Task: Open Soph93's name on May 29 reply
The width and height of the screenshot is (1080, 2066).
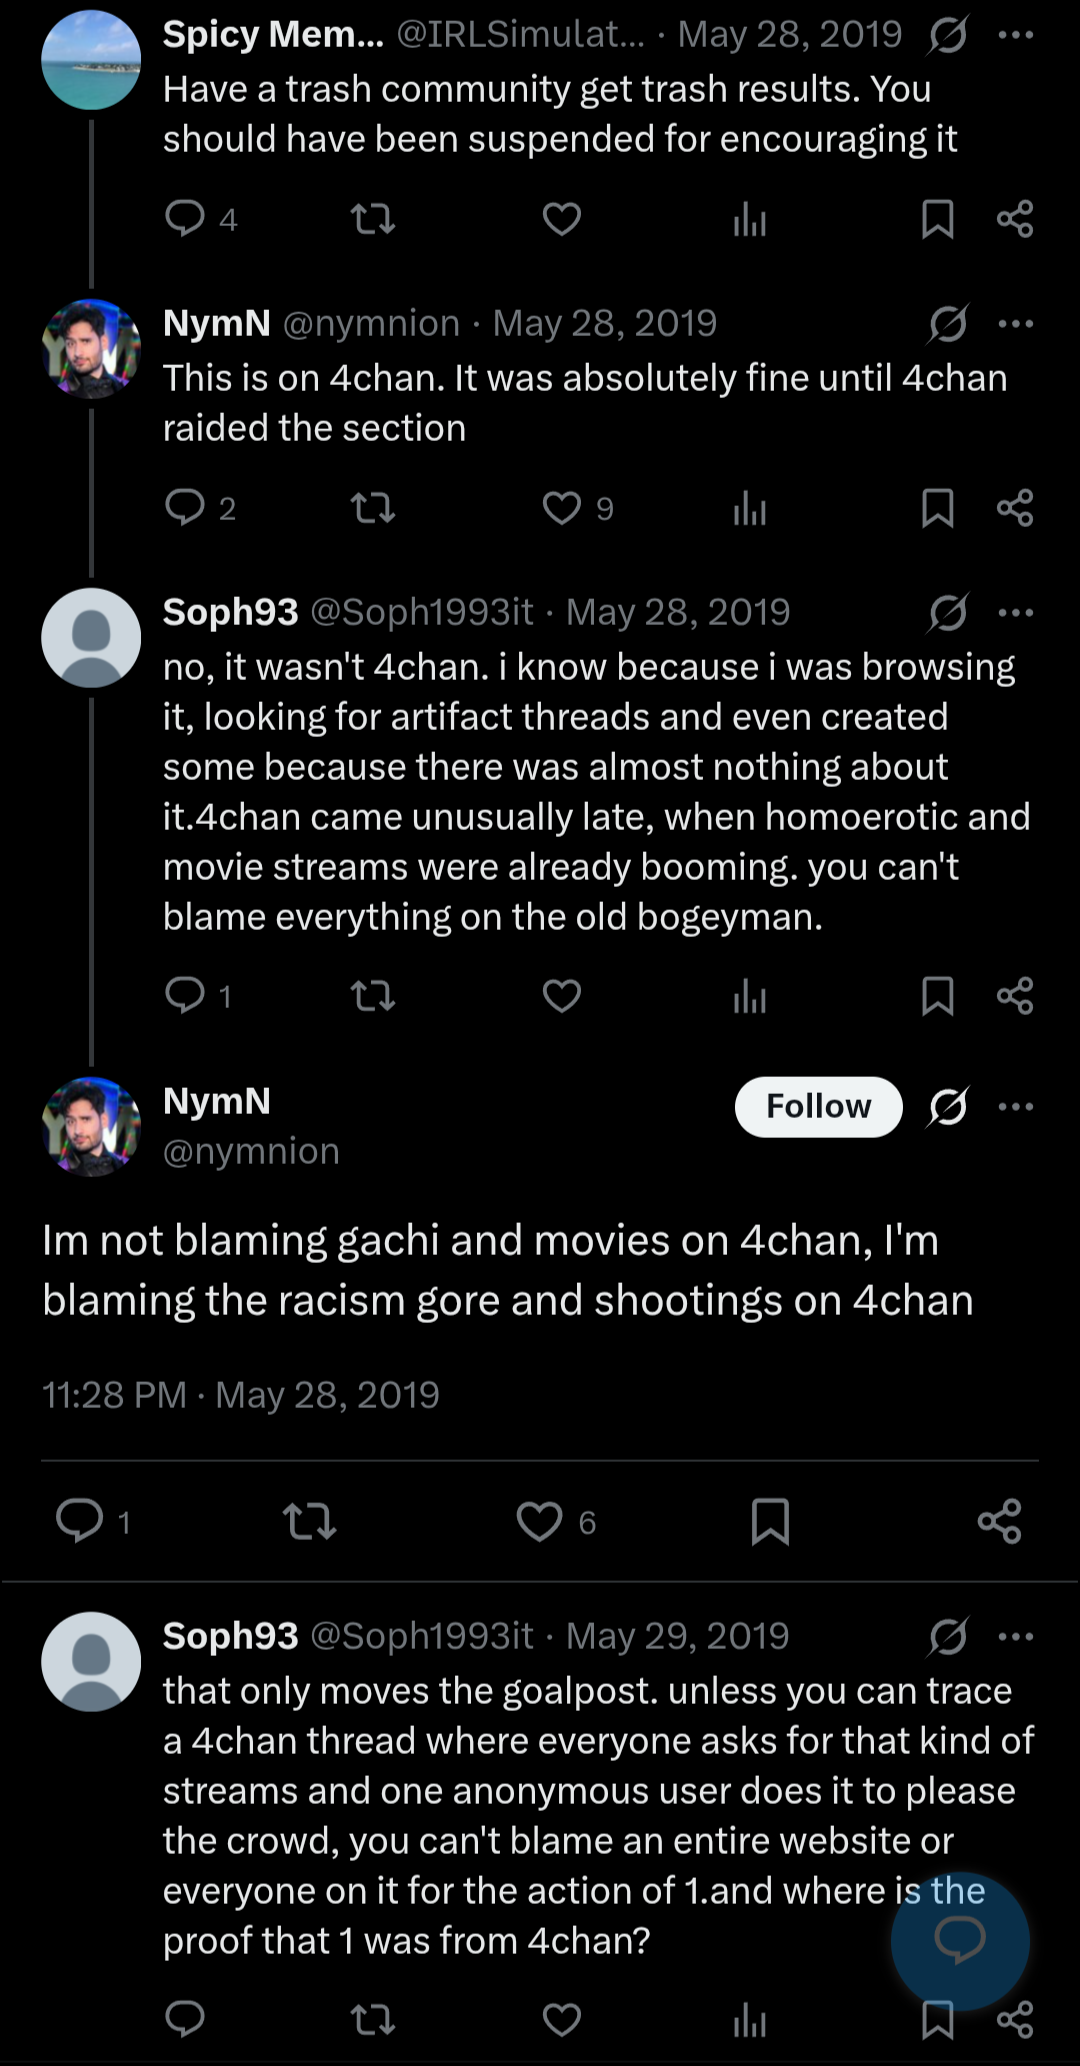Action: click(x=230, y=1636)
